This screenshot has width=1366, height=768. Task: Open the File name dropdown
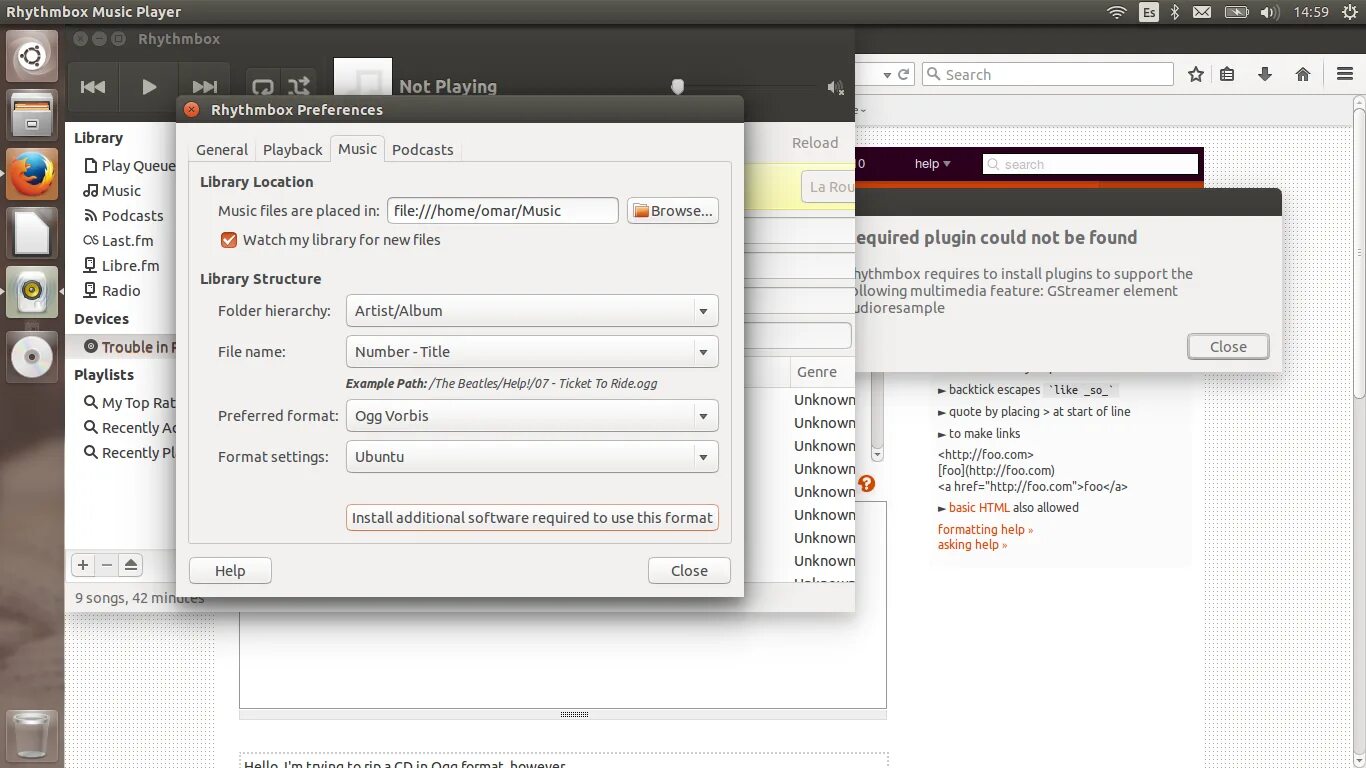(532, 352)
